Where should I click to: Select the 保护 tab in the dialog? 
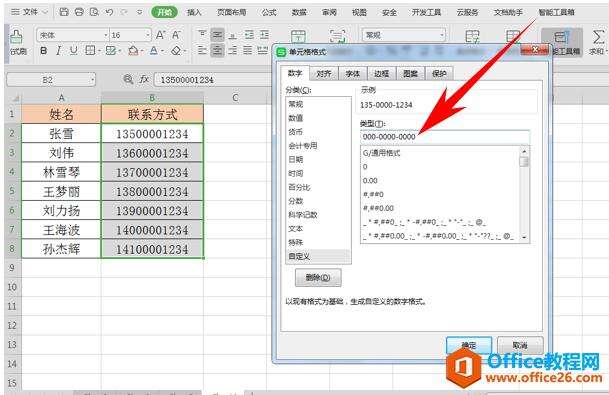pyautogui.click(x=439, y=73)
